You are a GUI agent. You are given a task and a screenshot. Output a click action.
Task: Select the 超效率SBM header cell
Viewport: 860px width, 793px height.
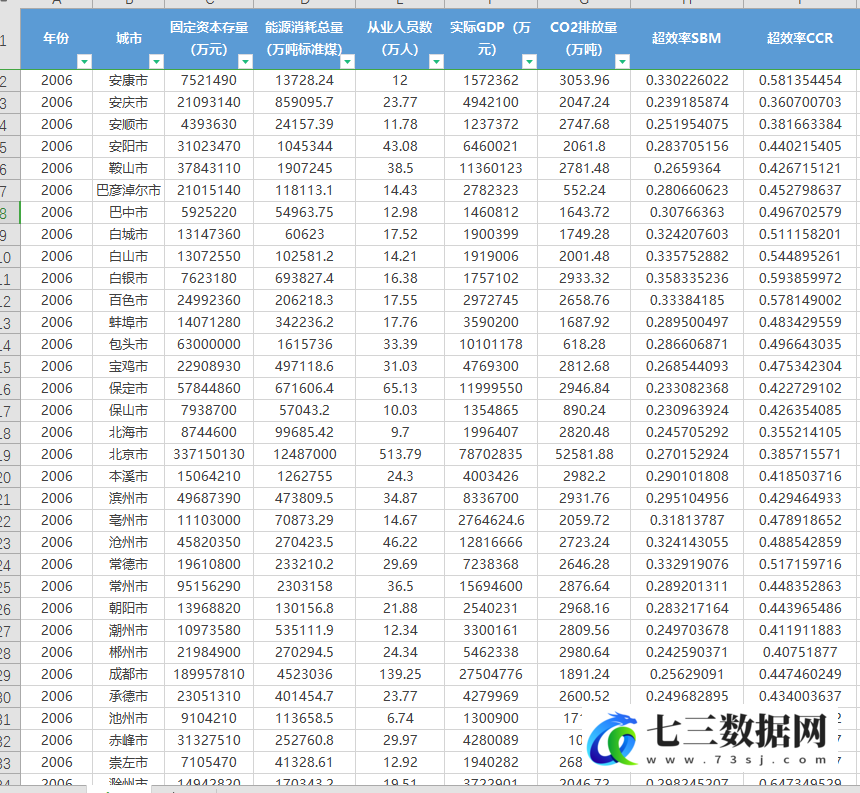[x=687, y=38]
